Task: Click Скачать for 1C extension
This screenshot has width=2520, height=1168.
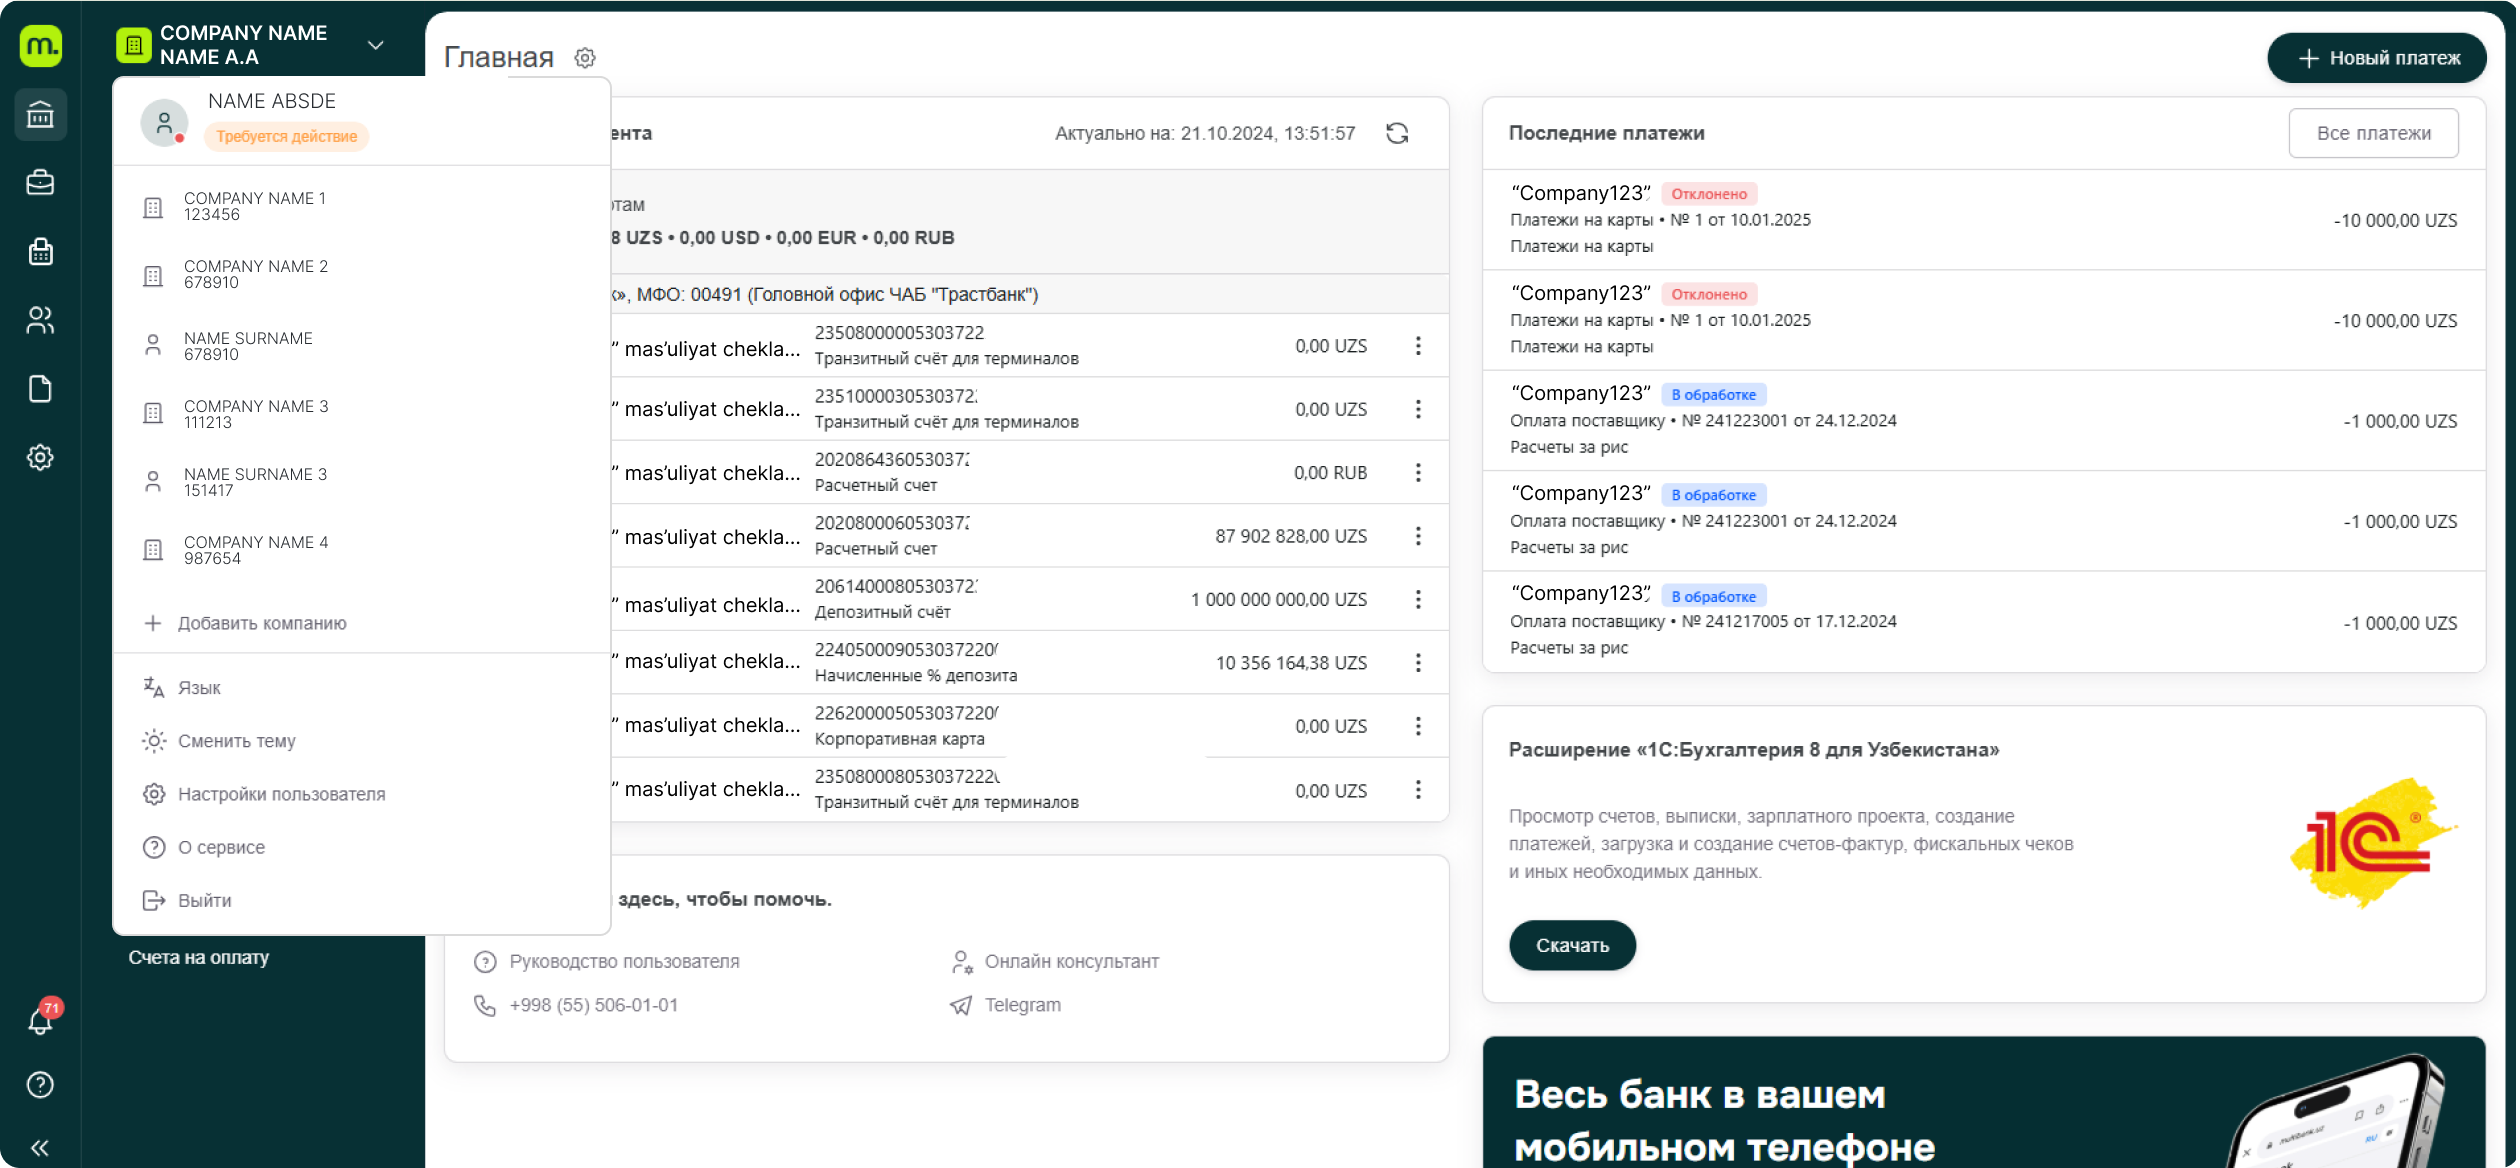Action: point(1572,945)
